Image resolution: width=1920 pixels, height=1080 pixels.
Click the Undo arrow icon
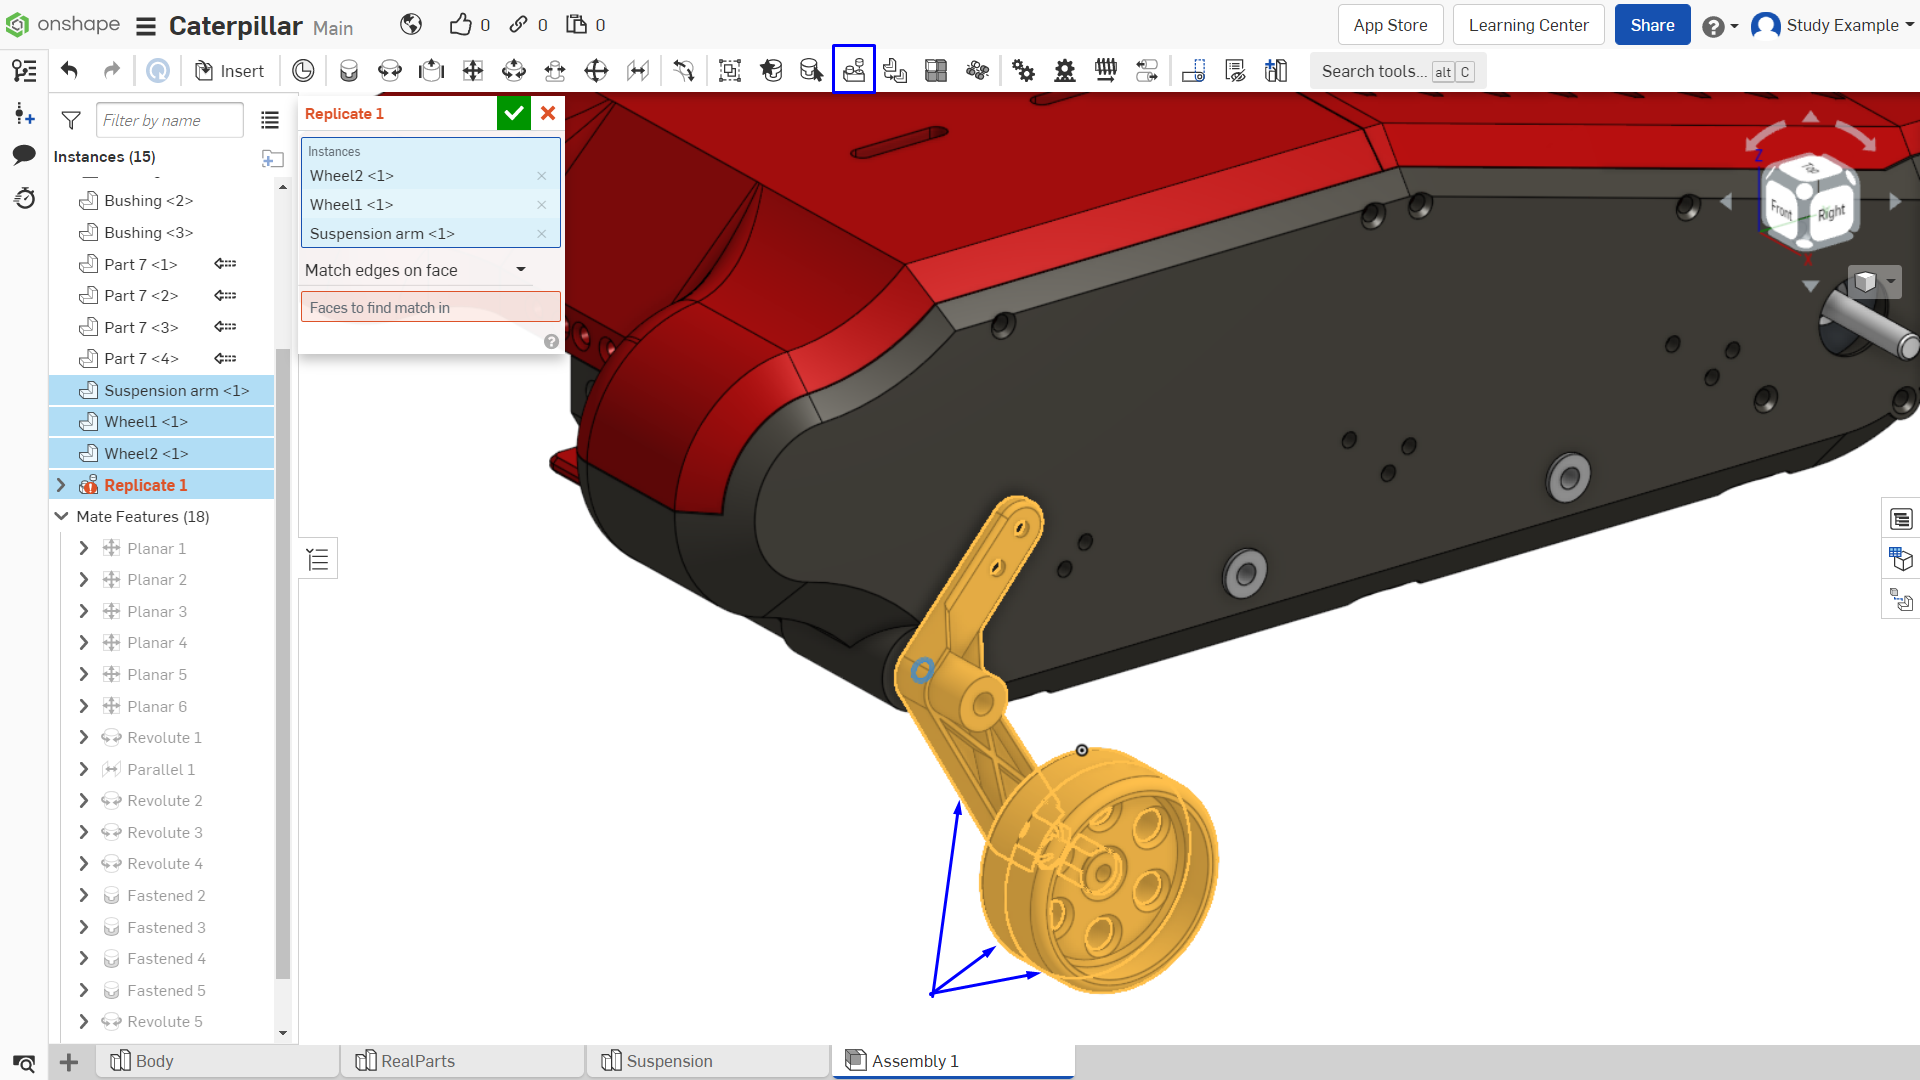[x=69, y=70]
